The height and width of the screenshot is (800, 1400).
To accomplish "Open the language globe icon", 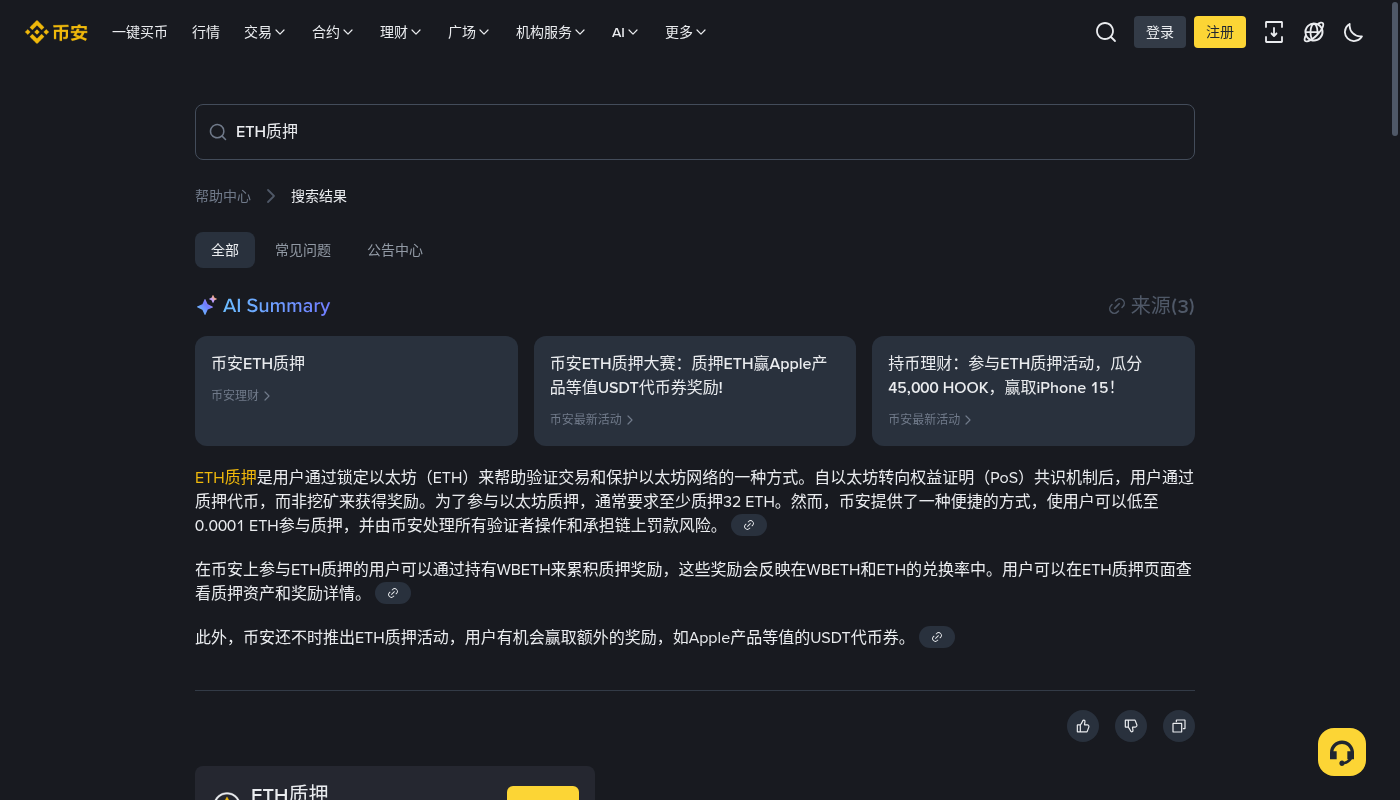I will coord(1314,32).
